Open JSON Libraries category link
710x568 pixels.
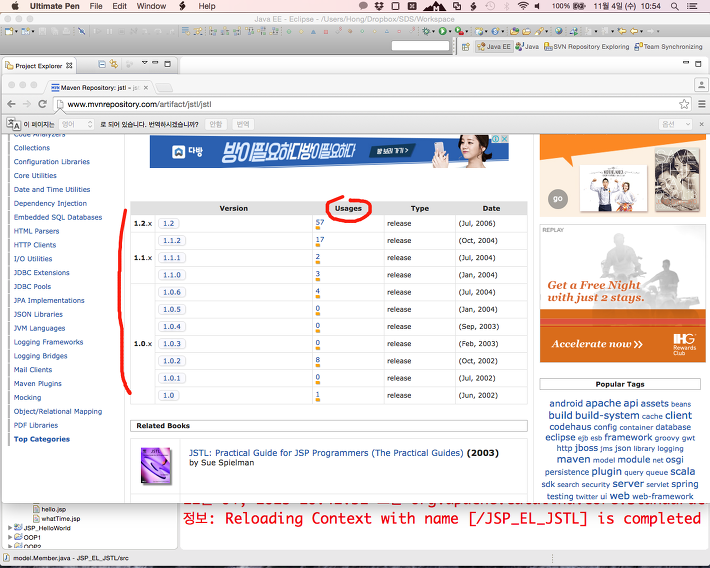38,314
